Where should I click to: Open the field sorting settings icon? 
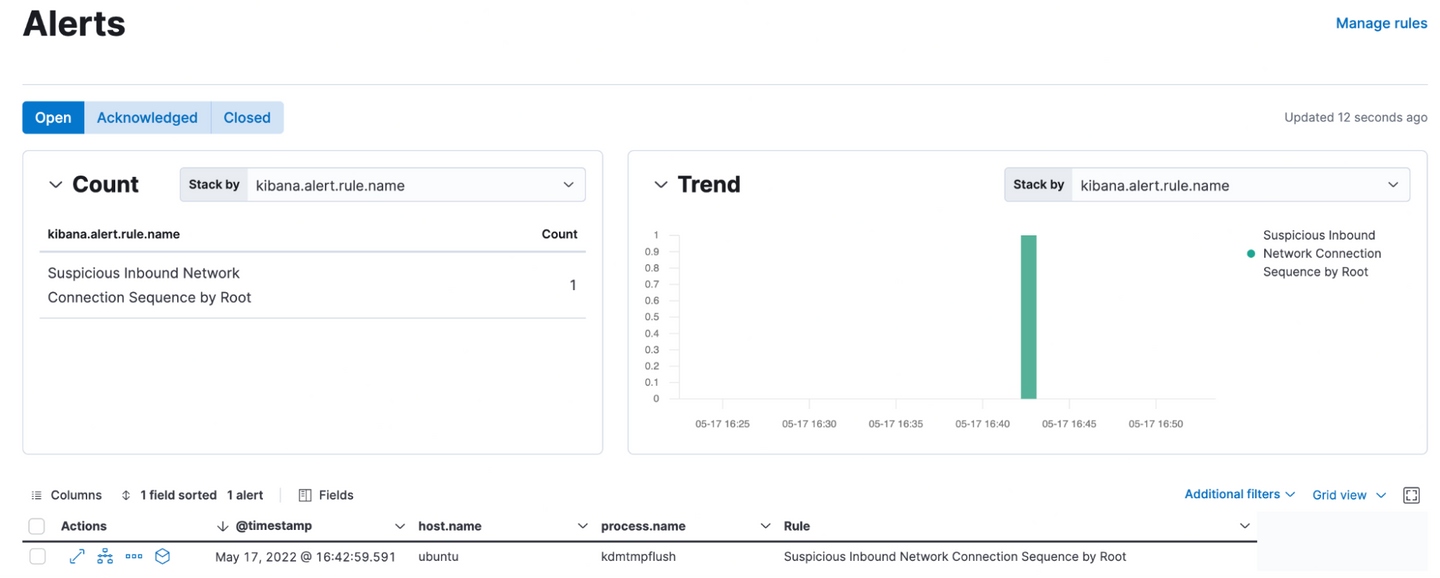(x=126, y=495)
